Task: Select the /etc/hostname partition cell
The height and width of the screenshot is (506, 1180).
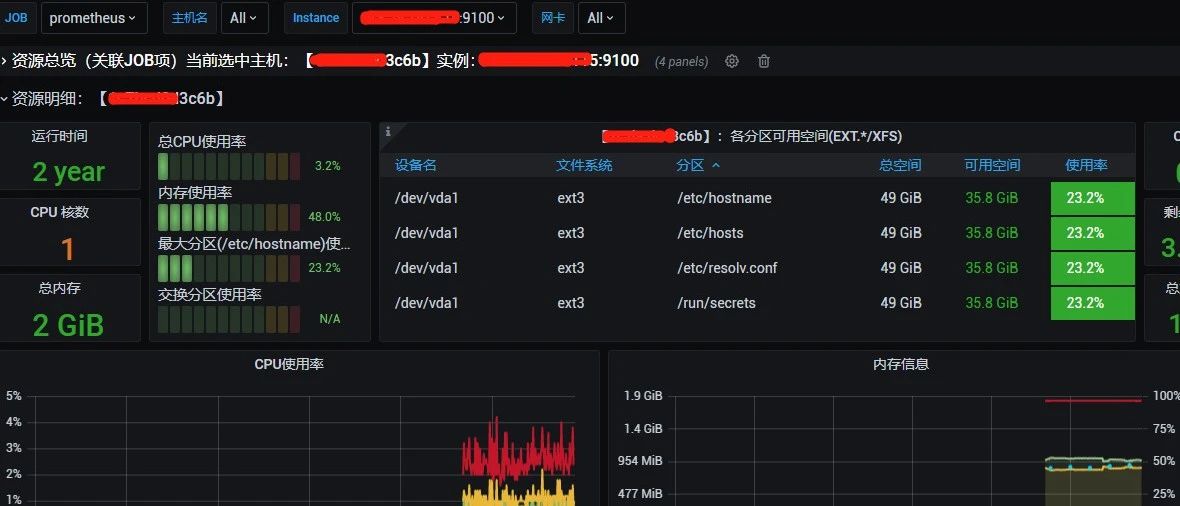Action: (724, 198)
